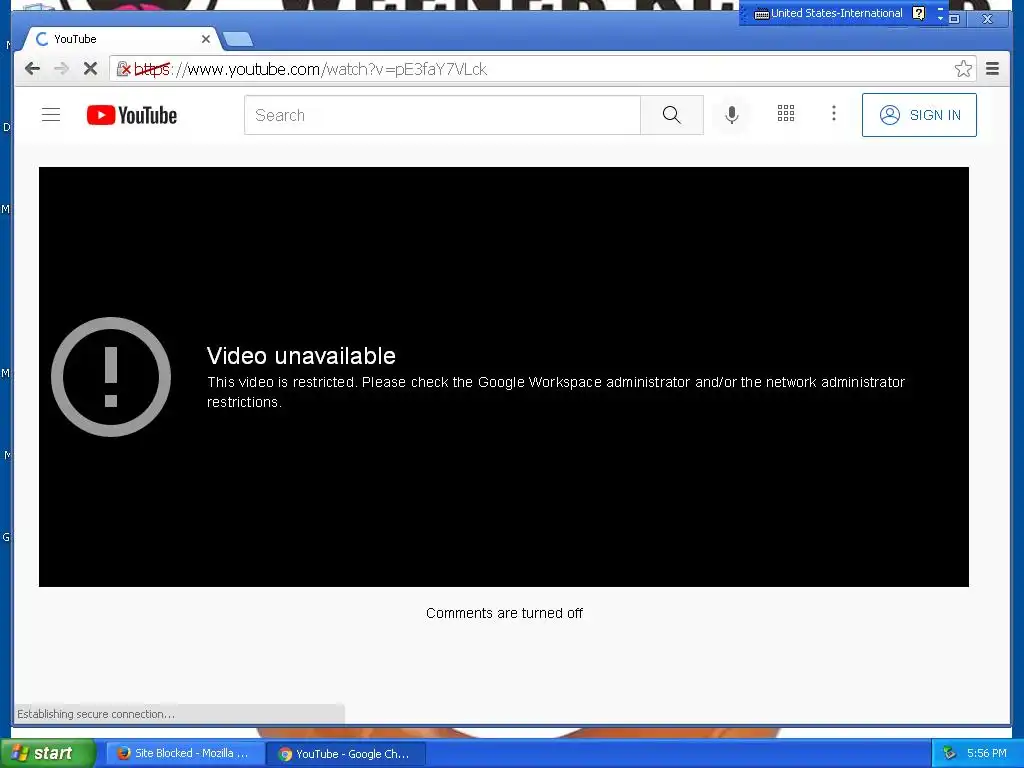Select YouTube Google Chrome taskbar item
This screenshot has height=768, width=1024.
[x=346, y=754]
